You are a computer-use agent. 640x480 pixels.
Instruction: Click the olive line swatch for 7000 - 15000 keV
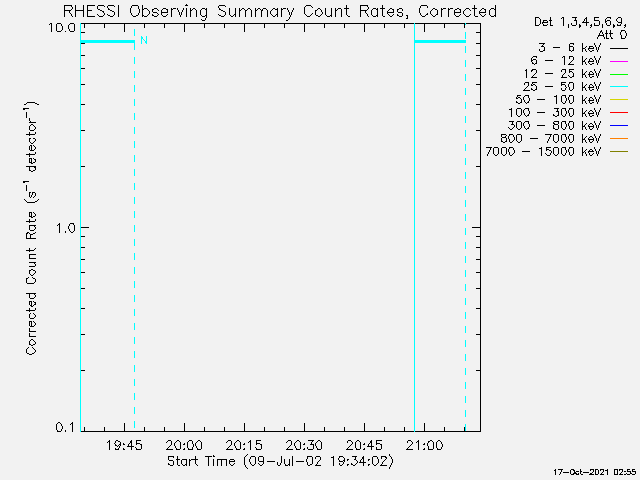(x=619, y=152)
